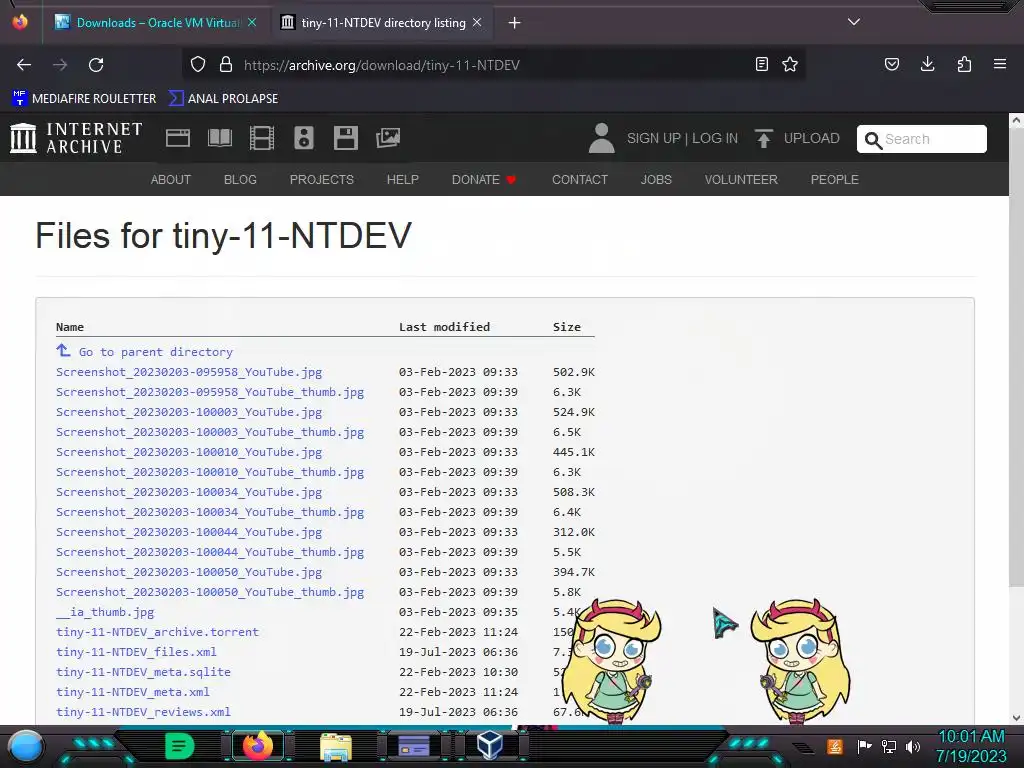Image resolution: width=1024 pixels, height=768 pixels.
Task: Open the Internet Archive web icon
Action: coord(178,138)
